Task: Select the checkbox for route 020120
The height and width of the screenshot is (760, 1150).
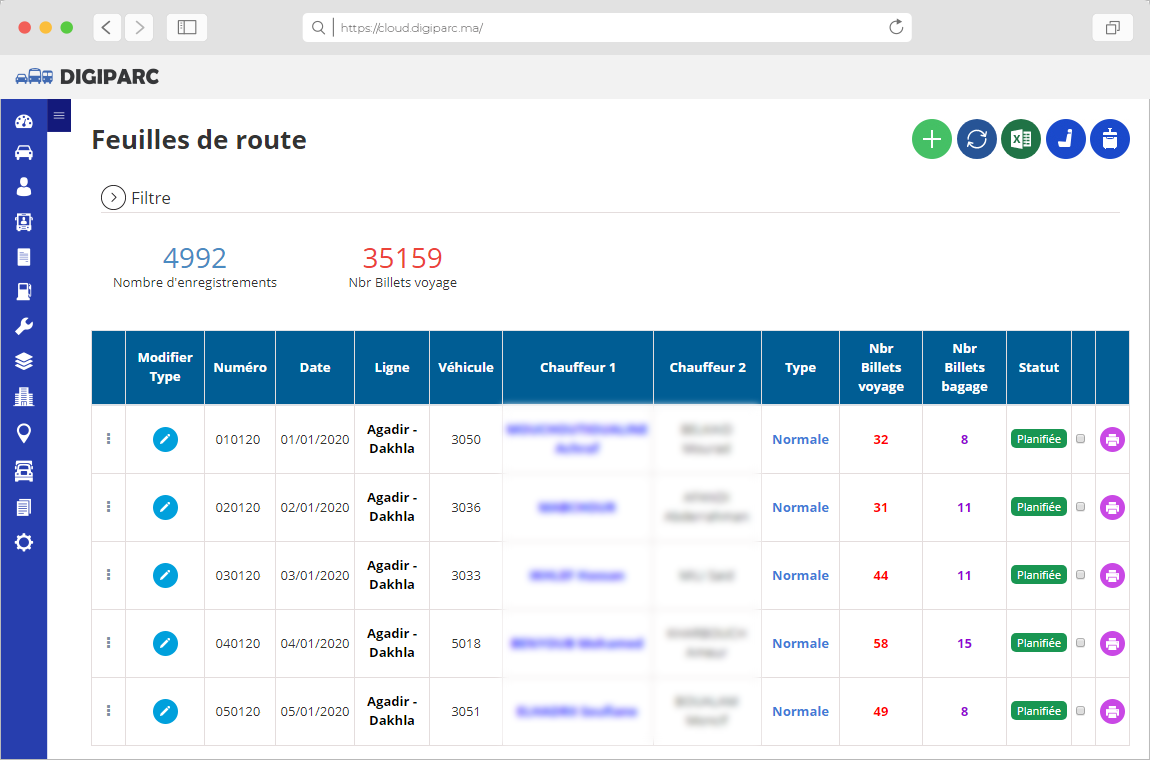Action: 1083,507
